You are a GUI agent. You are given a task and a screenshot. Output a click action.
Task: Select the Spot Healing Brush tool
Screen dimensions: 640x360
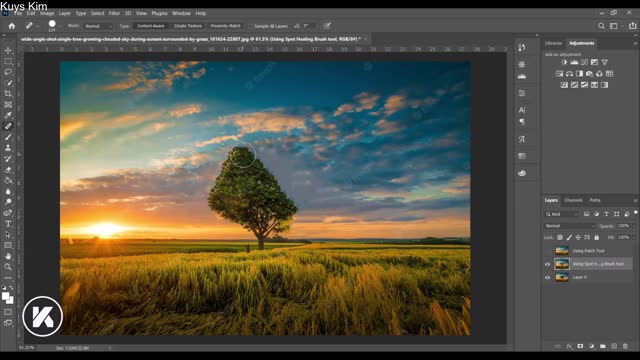pos(8,126)
